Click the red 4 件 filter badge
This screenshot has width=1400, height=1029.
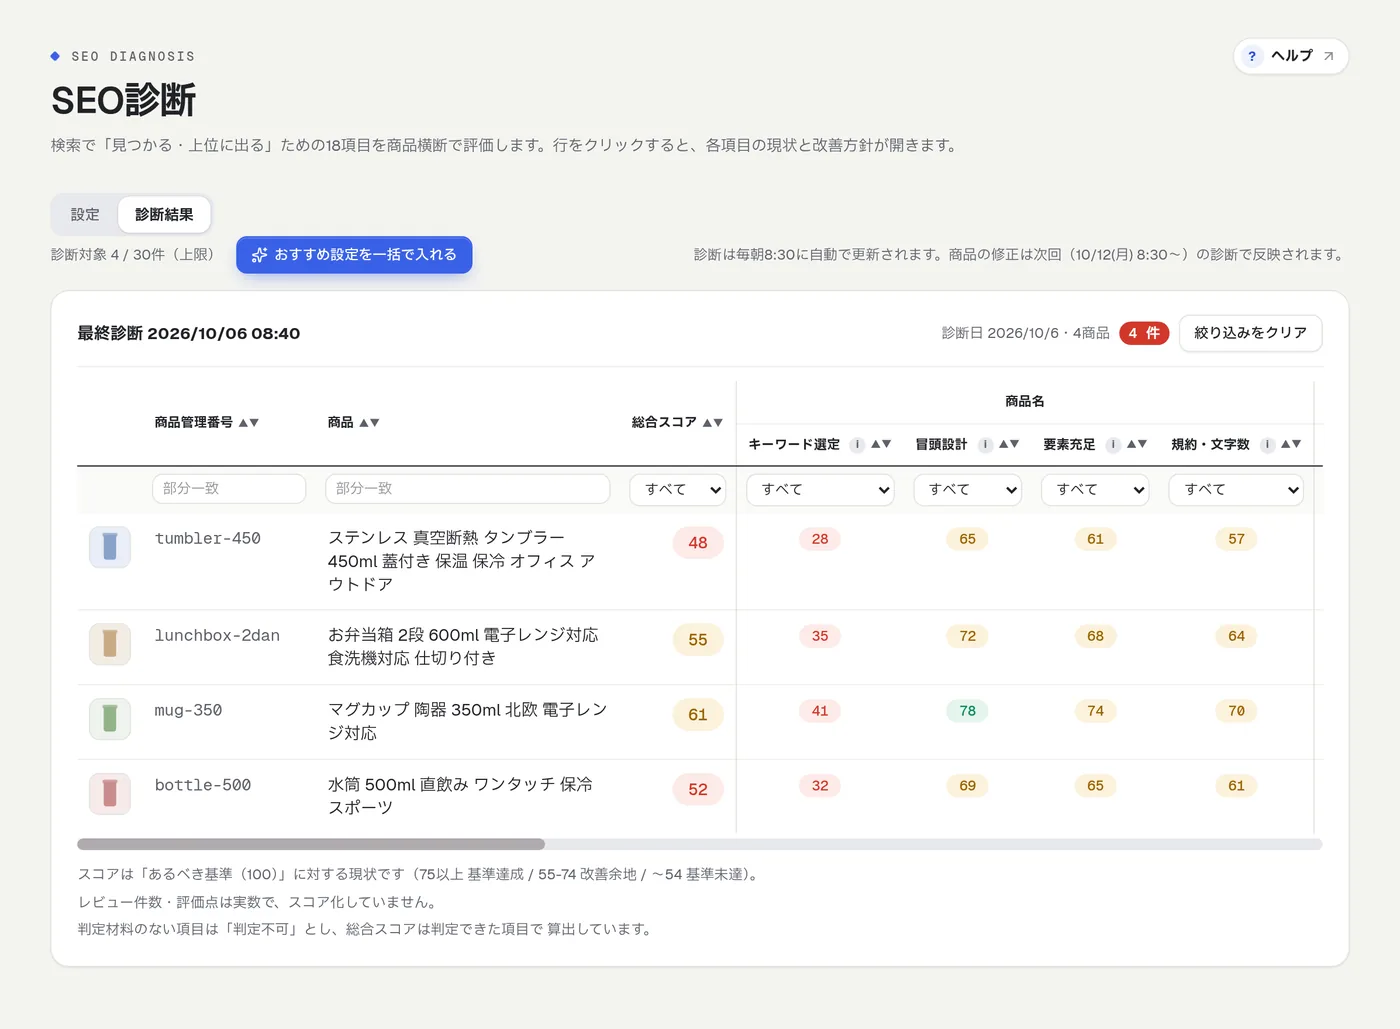point(1144,333)
